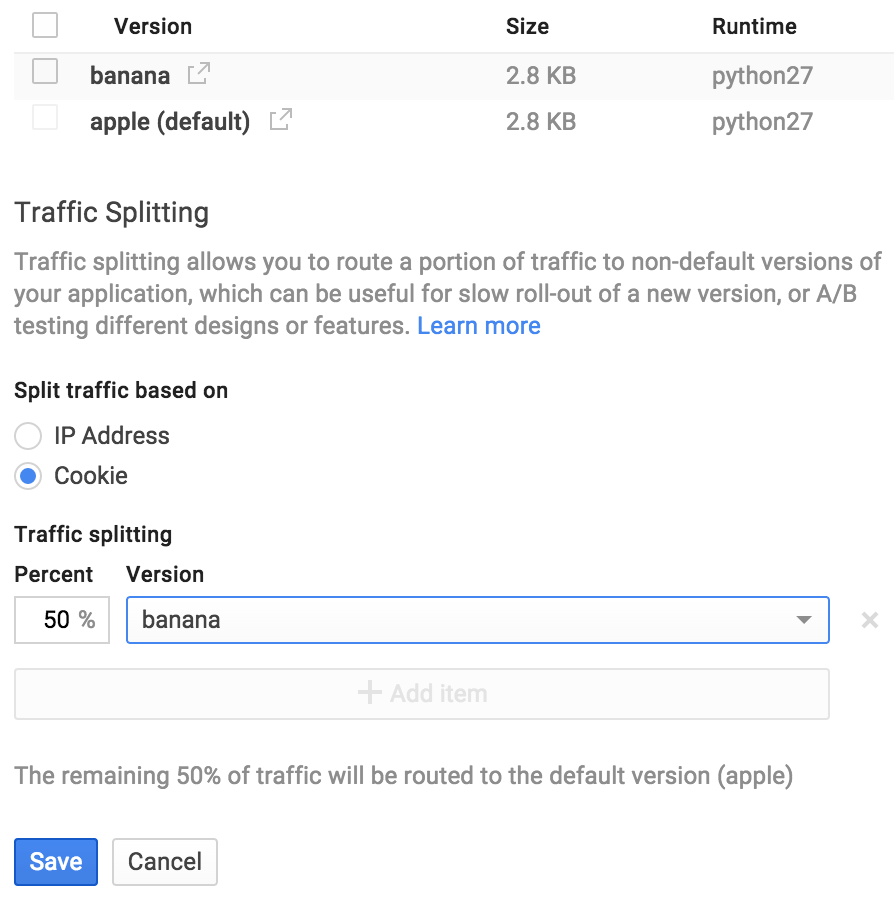Remove the banana traffic split row
Image resolution: width=894 pixels, height=902 pixels.
(869, 620)
